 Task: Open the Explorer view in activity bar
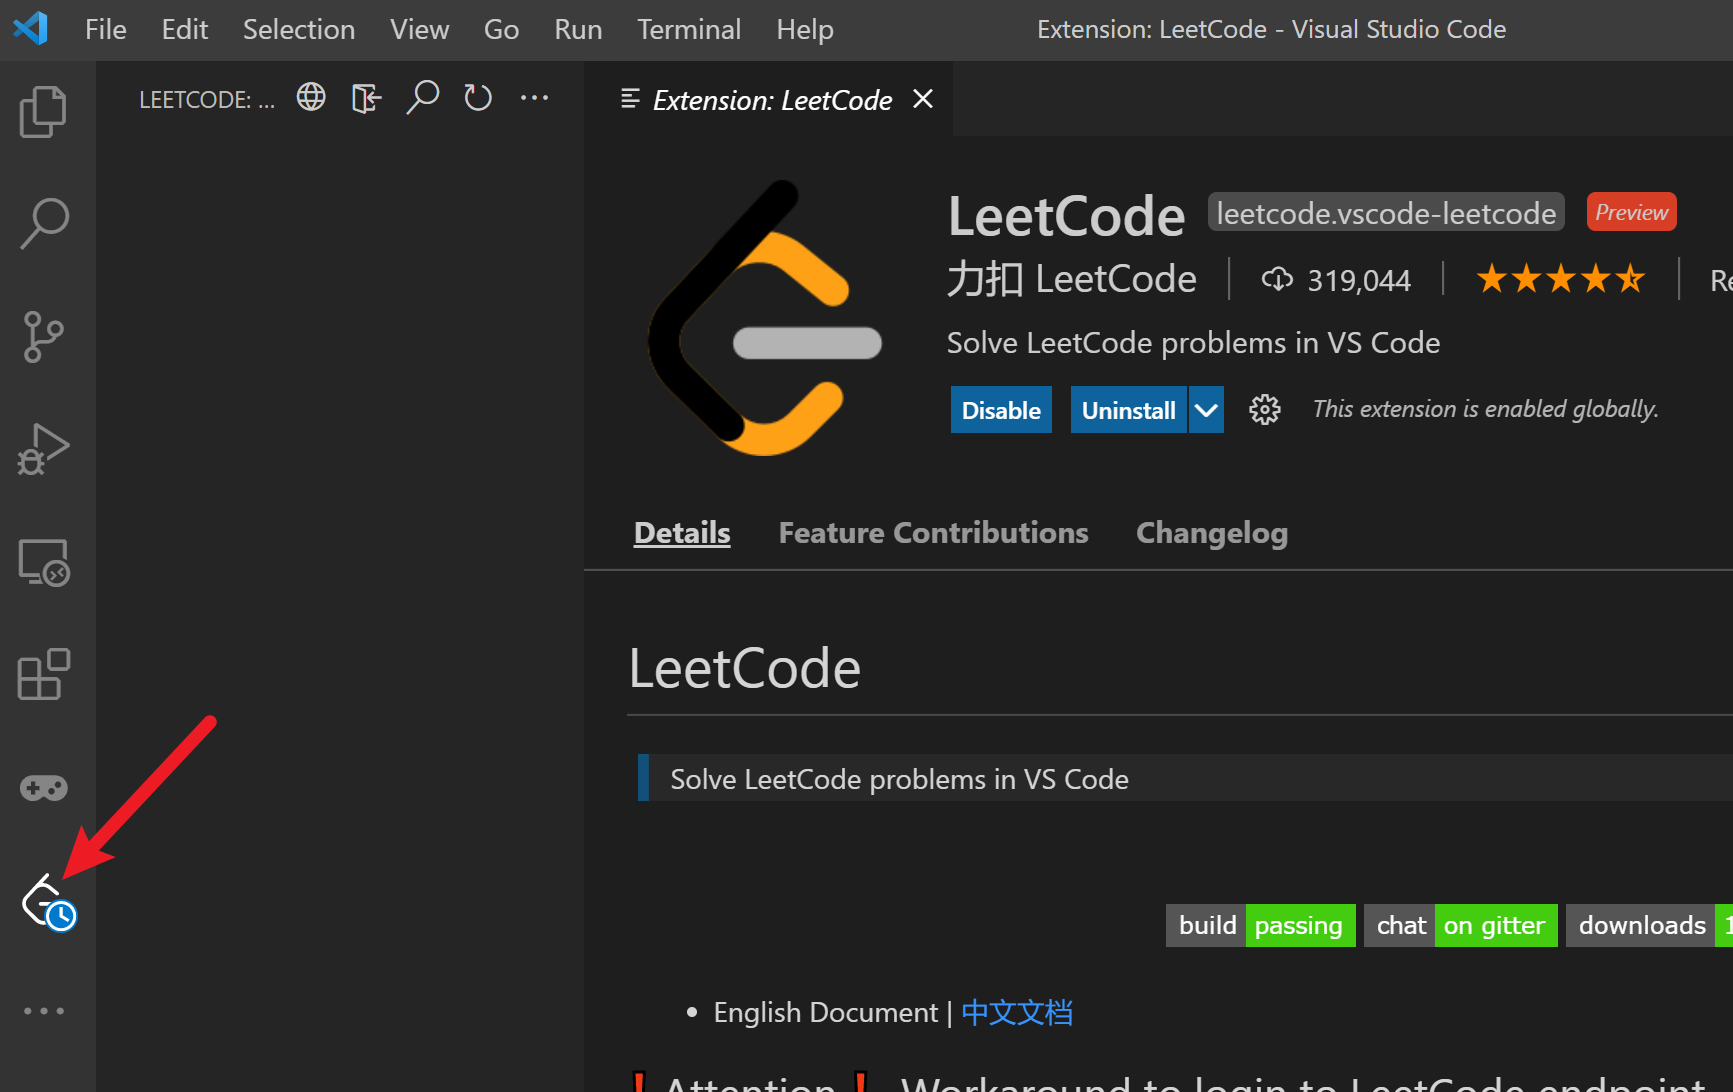(x=44, y=111)
